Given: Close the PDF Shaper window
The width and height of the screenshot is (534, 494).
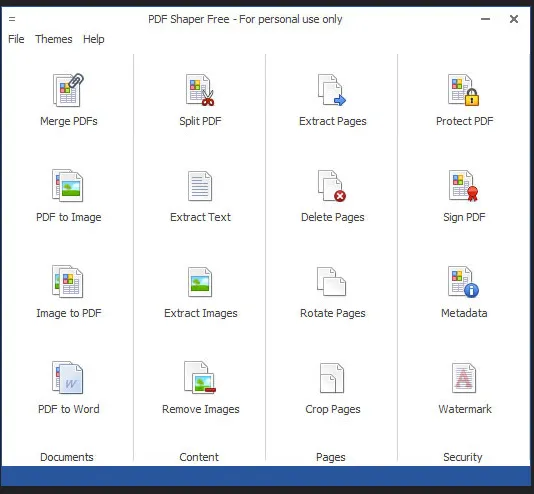Looking at the screenshot, I should tap(514, 19).
